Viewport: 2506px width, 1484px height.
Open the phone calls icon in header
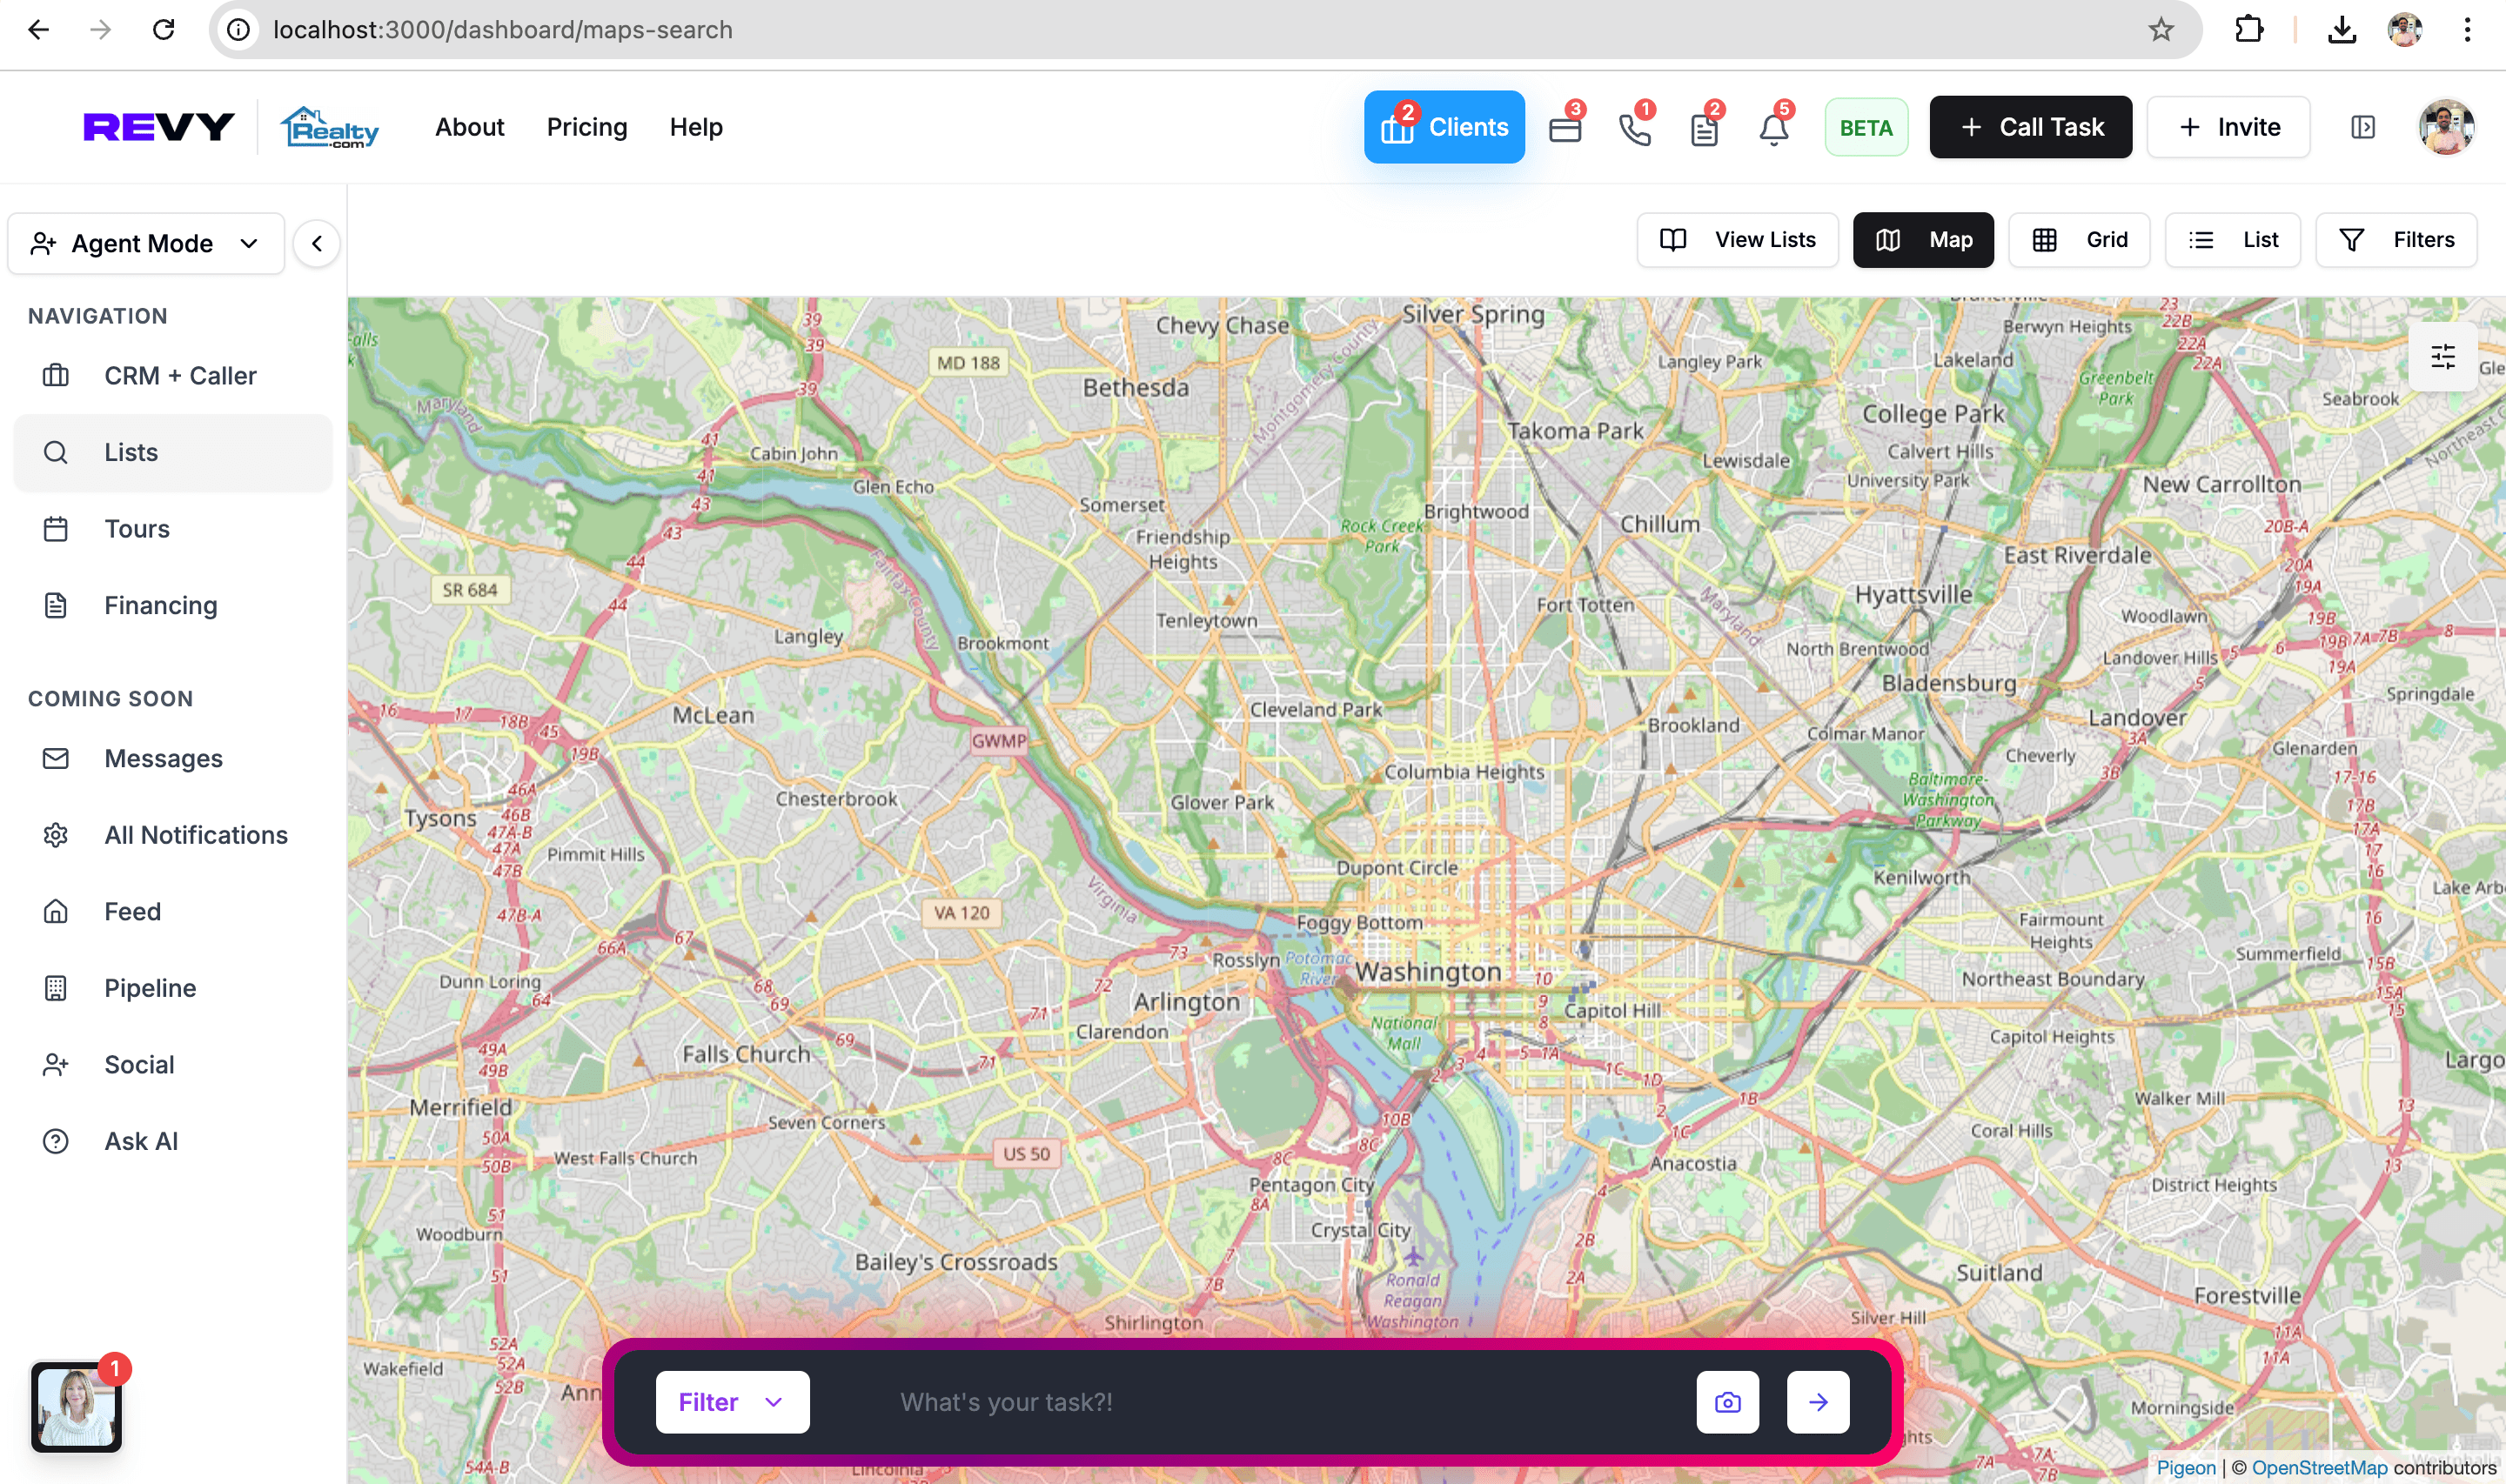(1635, 129)
